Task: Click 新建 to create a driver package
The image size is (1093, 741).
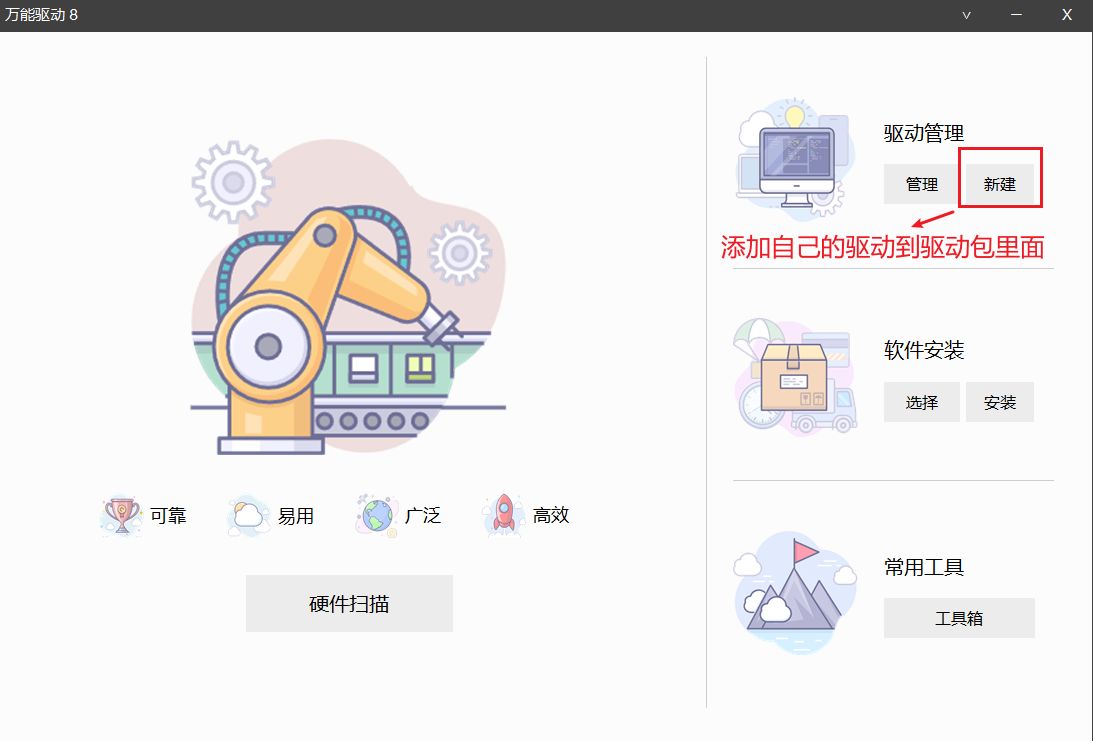Action: (x=999, y=184)
